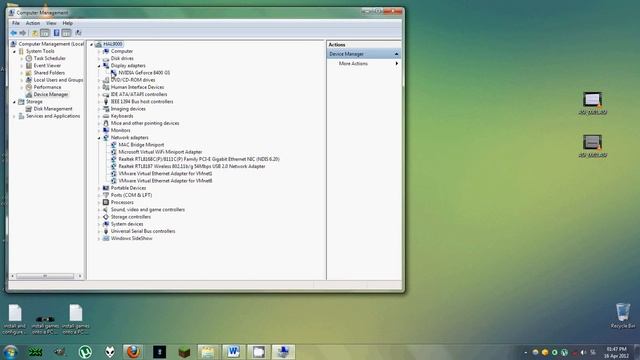Expand Services and Applications arrow
The height and width of the screenshot is (360, 640).
(15, 116)
